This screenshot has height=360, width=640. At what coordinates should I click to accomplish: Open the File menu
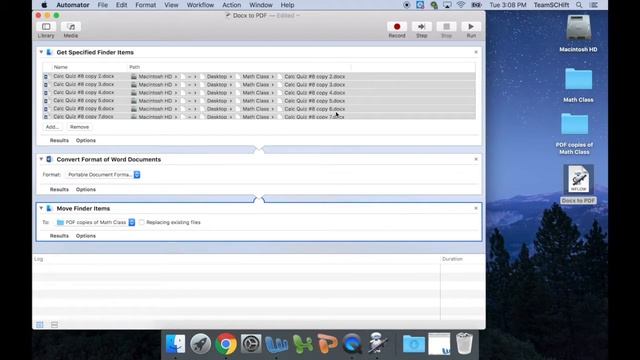[102, 5]
